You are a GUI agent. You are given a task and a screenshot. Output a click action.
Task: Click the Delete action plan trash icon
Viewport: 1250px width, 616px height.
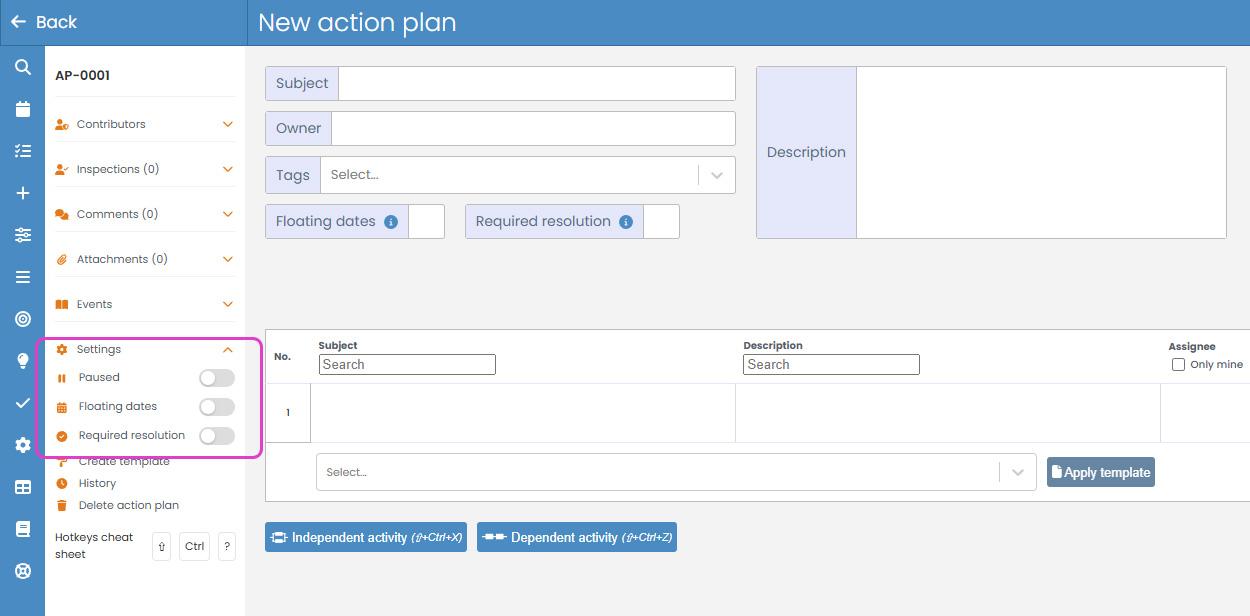pyautogui.click(x=62, y=505)
